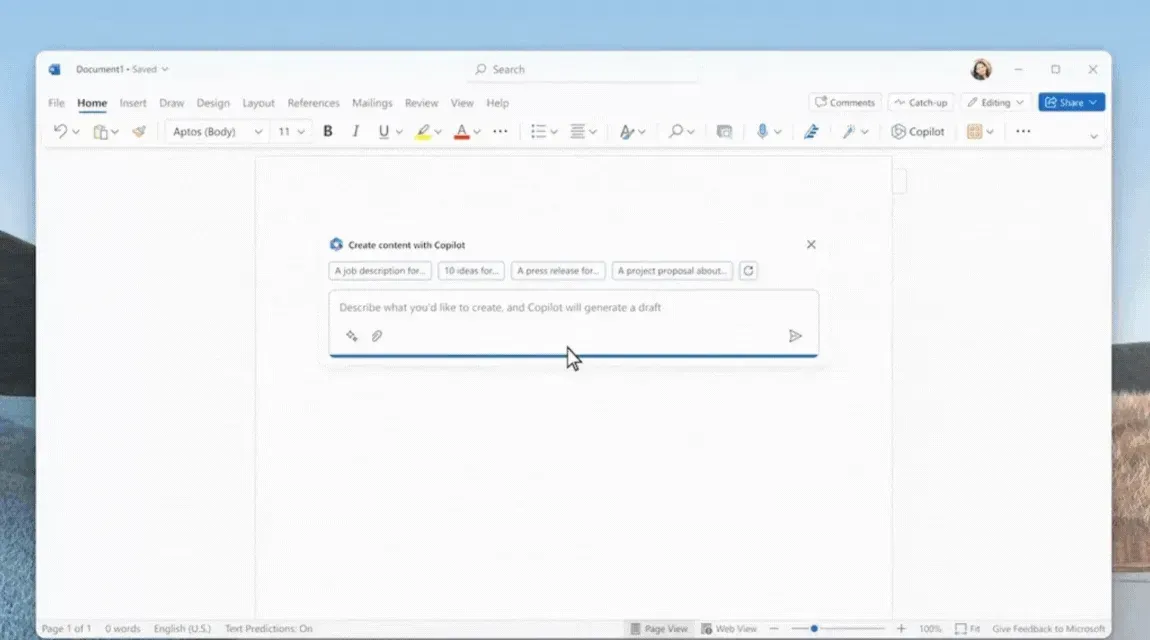
Task: Choose the '10 ideas for...' suggestion
Action: (x=471, y=271)
